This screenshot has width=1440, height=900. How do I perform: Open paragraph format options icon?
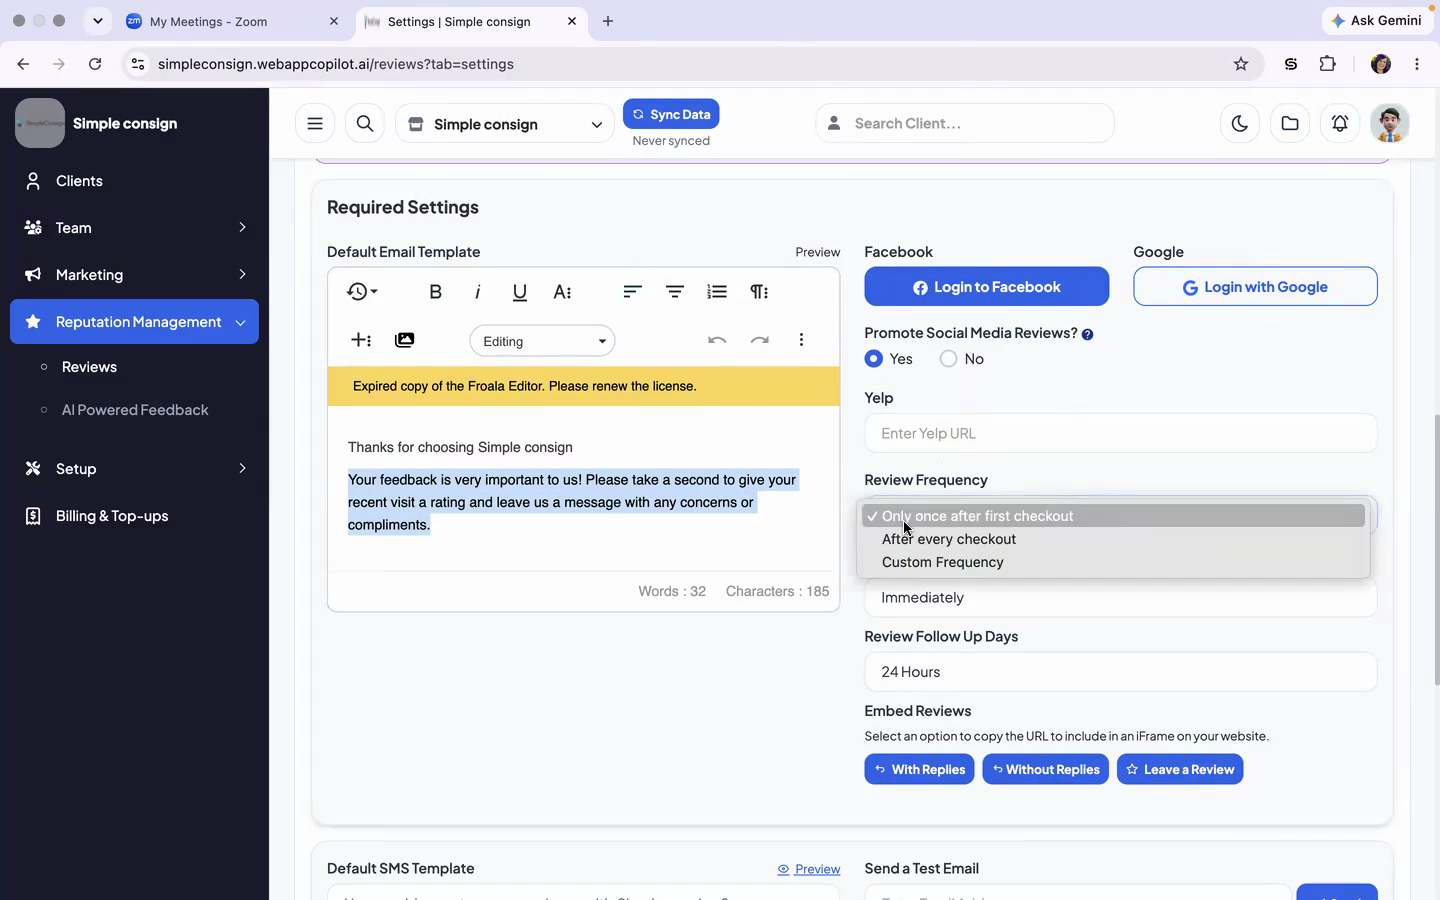[759, 292]
